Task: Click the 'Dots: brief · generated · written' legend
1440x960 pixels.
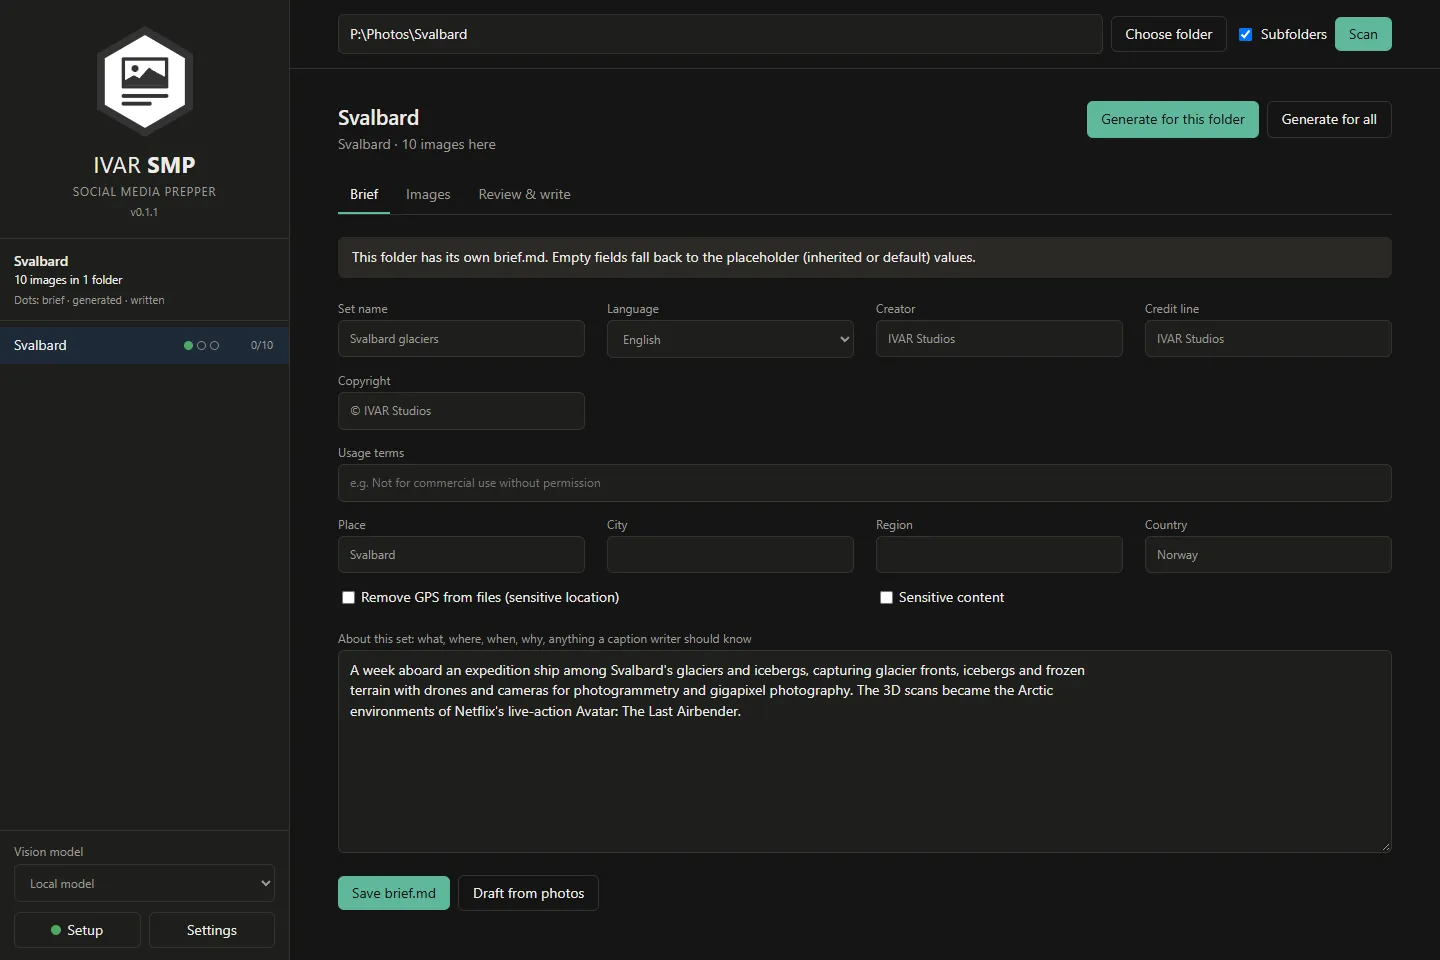Action: [89, 300]
